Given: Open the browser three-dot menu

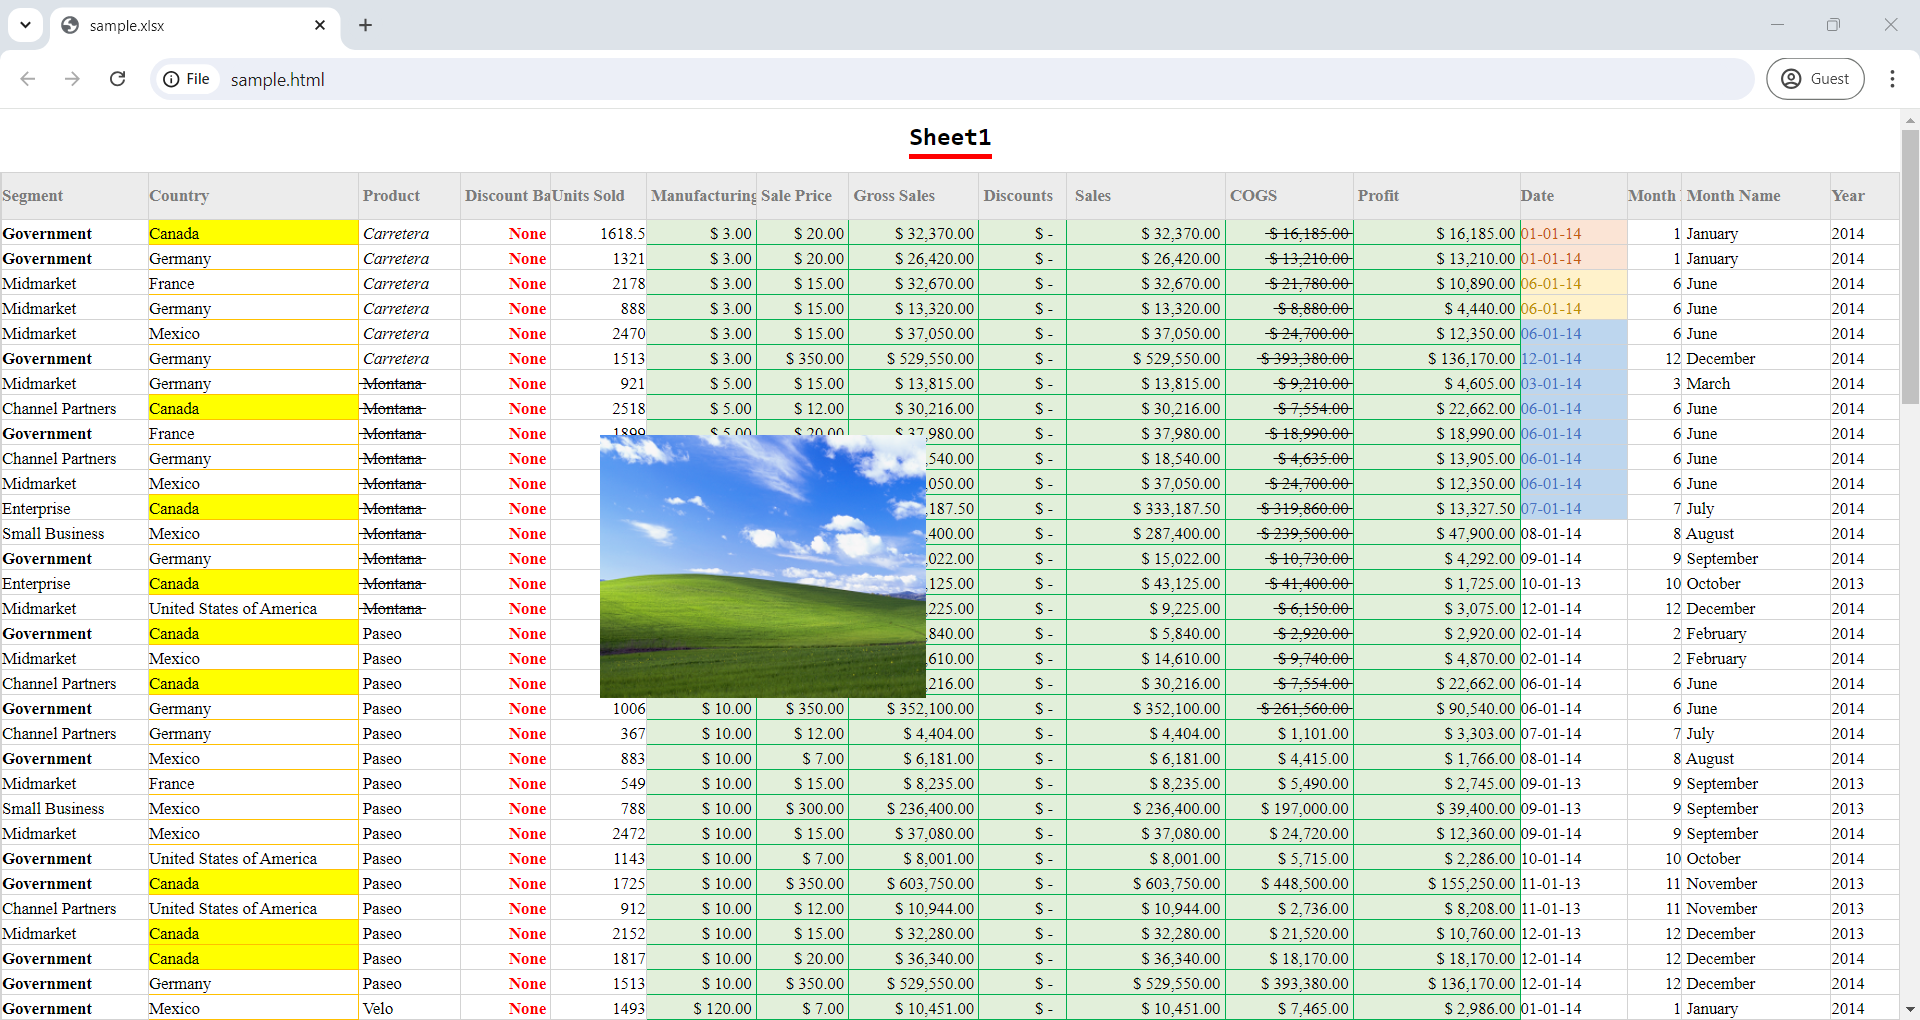Looking at the screenshot, I should point(1892,79).
